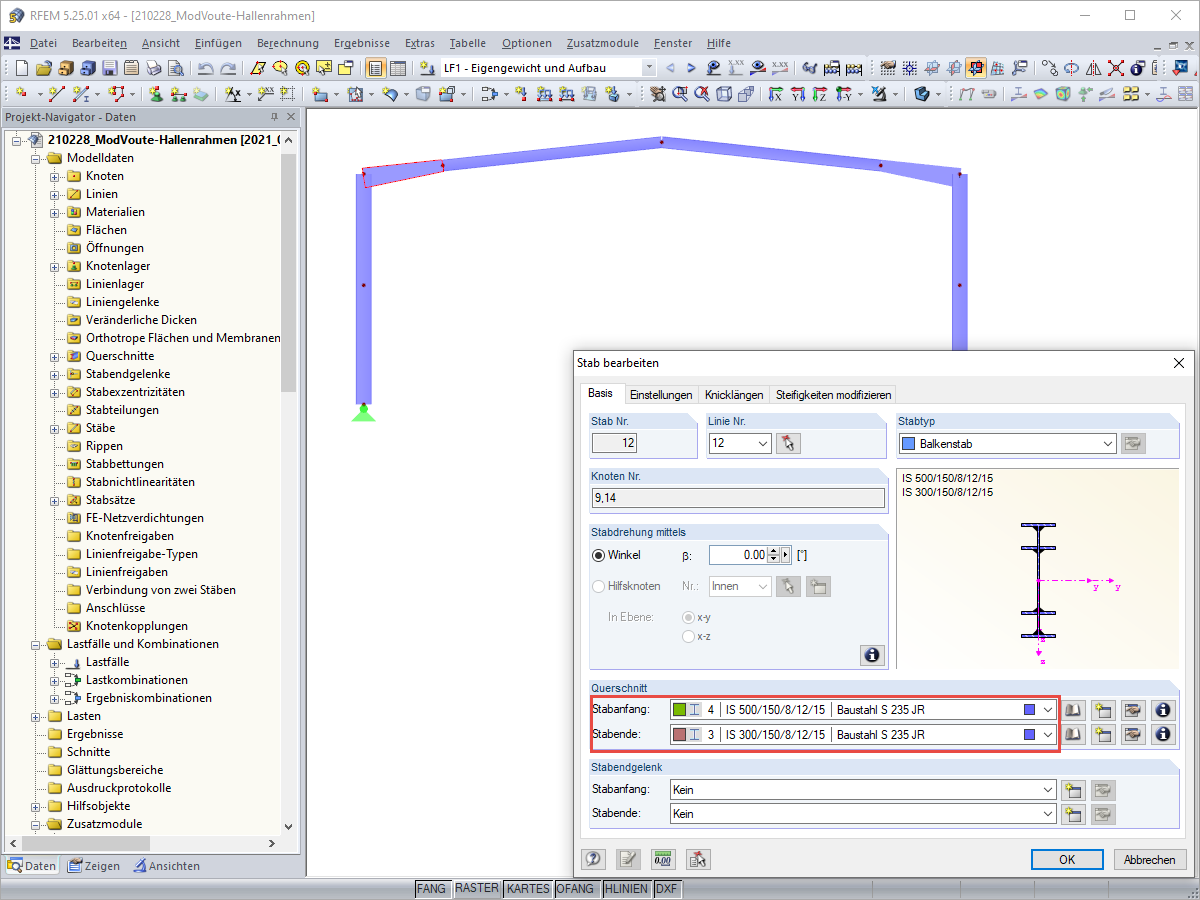Click the Undo arrow icon
Image resolution: width=1200 pixels, height=900 pixels.
(x=206, y=68)
